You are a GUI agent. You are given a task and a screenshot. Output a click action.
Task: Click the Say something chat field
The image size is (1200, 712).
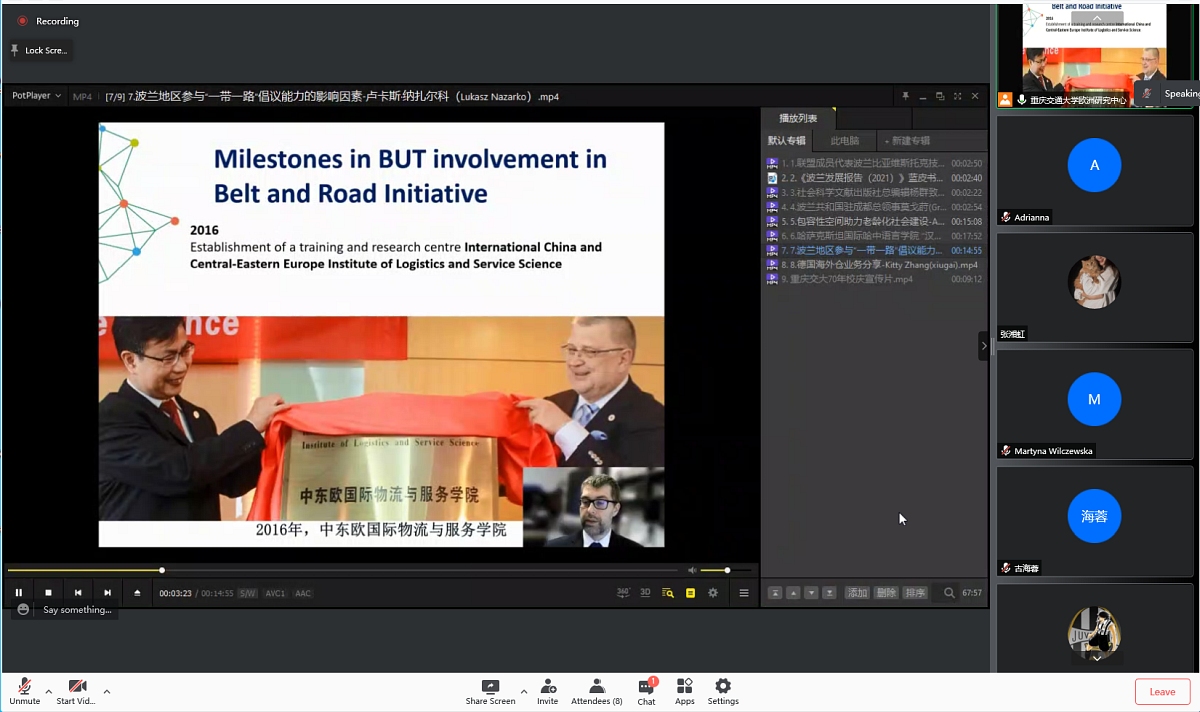77,609
